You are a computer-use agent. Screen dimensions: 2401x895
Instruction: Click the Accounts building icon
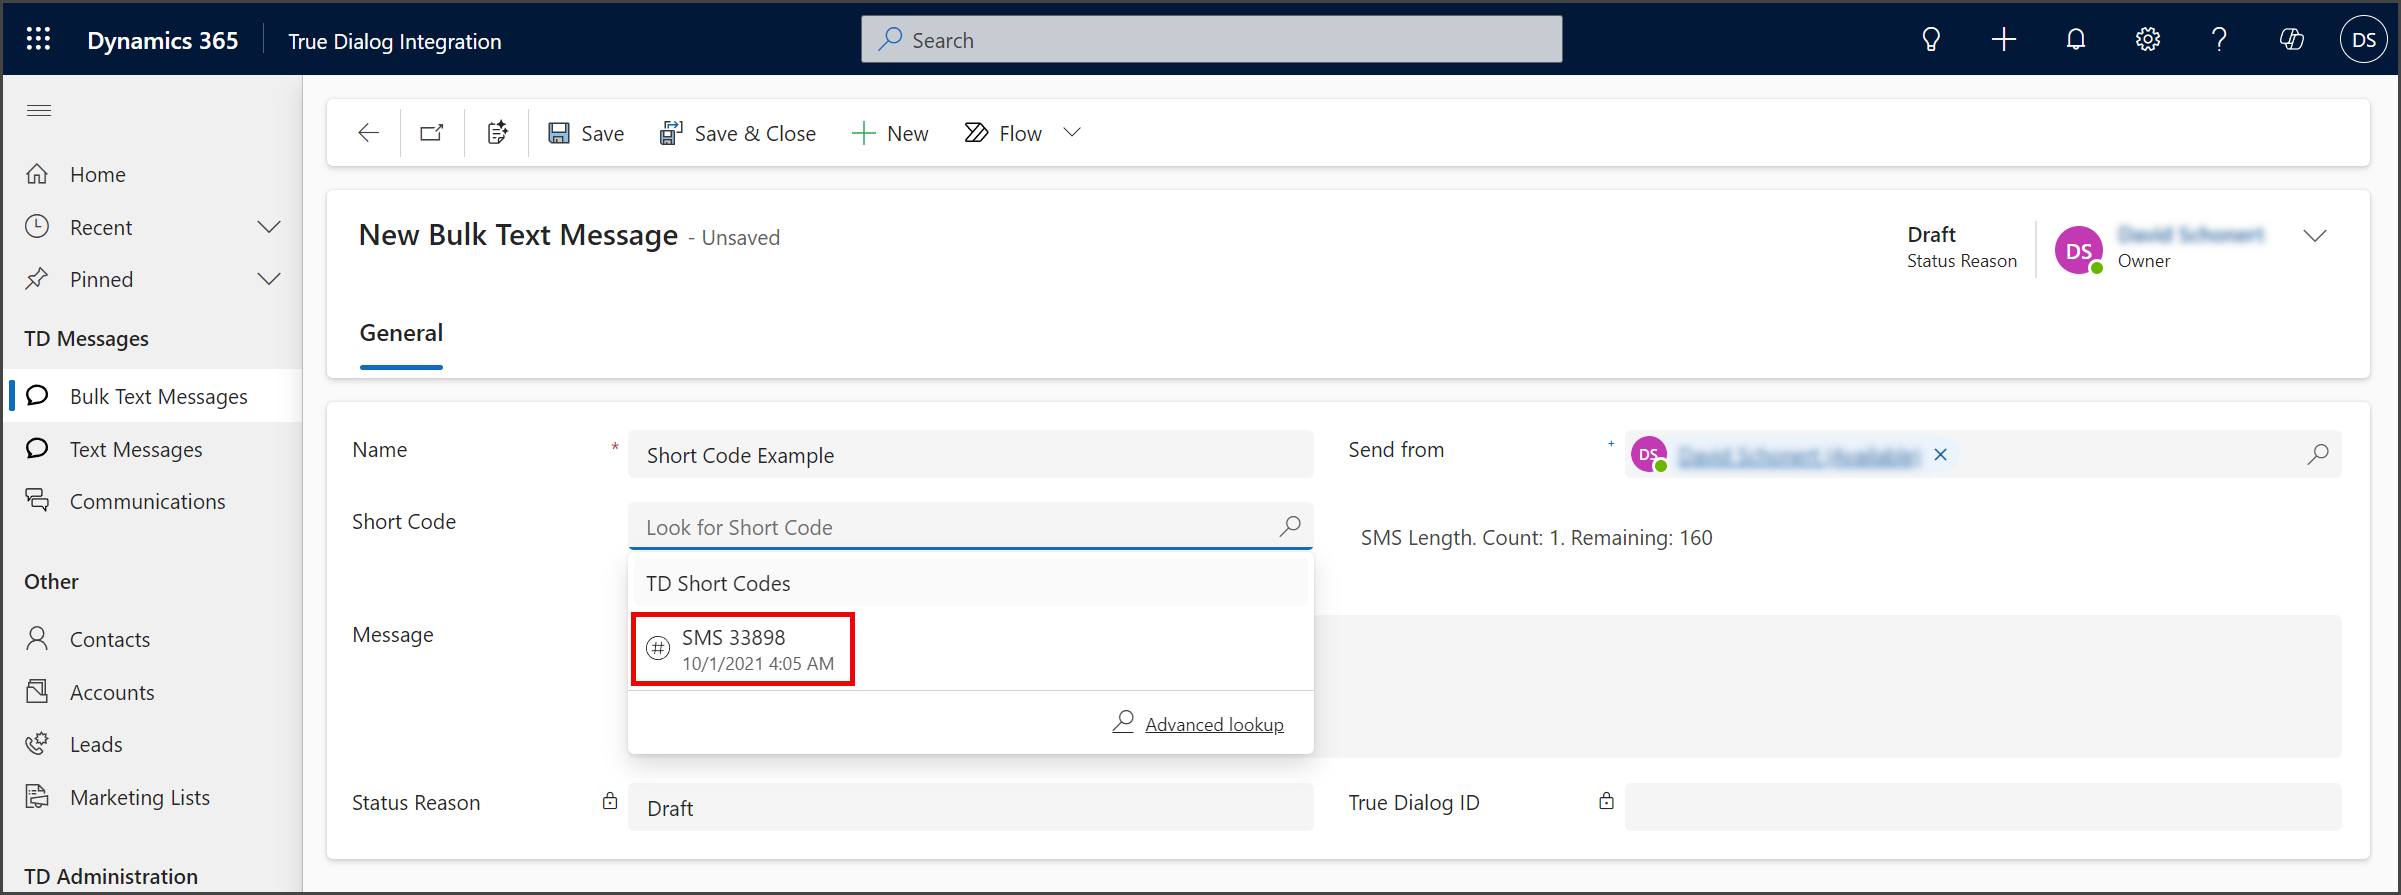pos(37,691)
